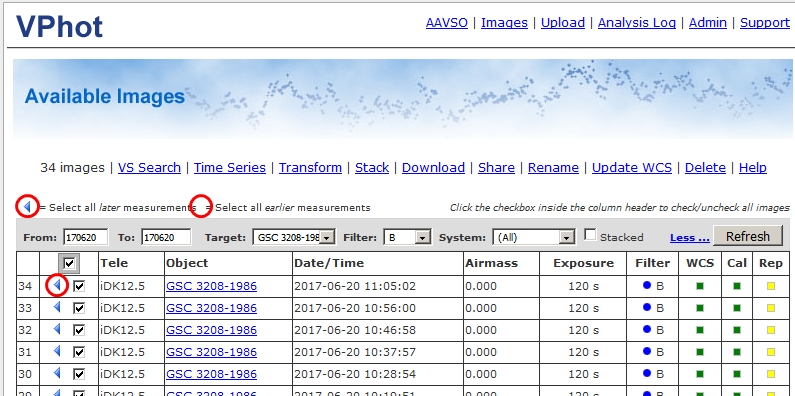Open GSC 3208-1986 link in row 34
Viewport: 795px width, 396px height.
click(211, 286)
